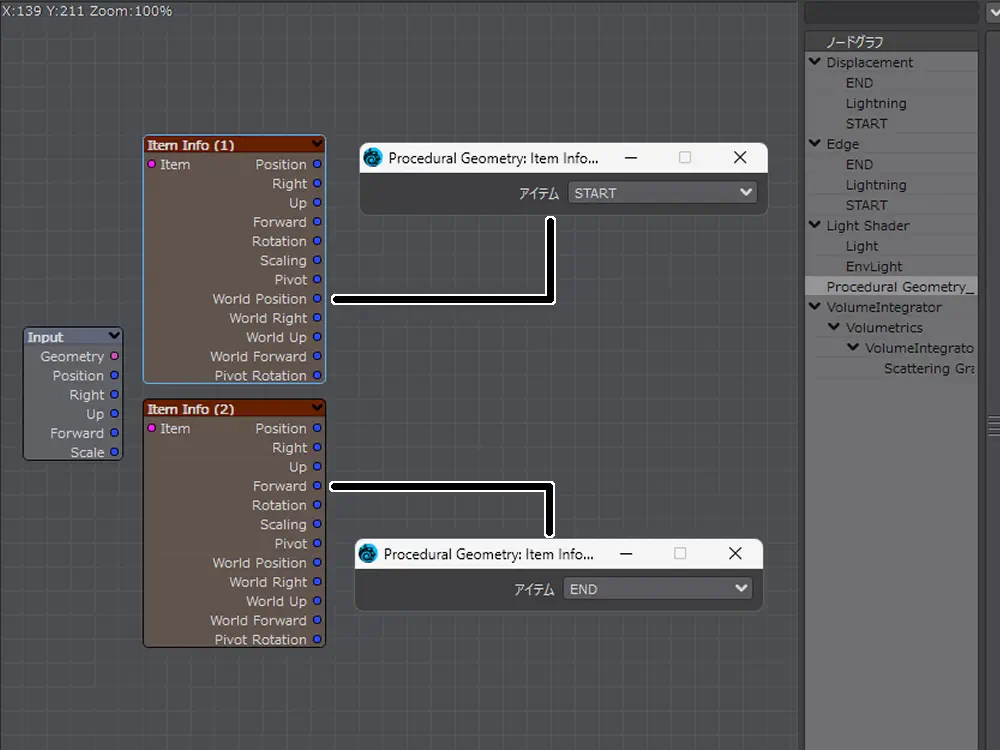Collapse the Light Shader tree group
Screen dimensions: 1000x750
click(x=815, y=226)
